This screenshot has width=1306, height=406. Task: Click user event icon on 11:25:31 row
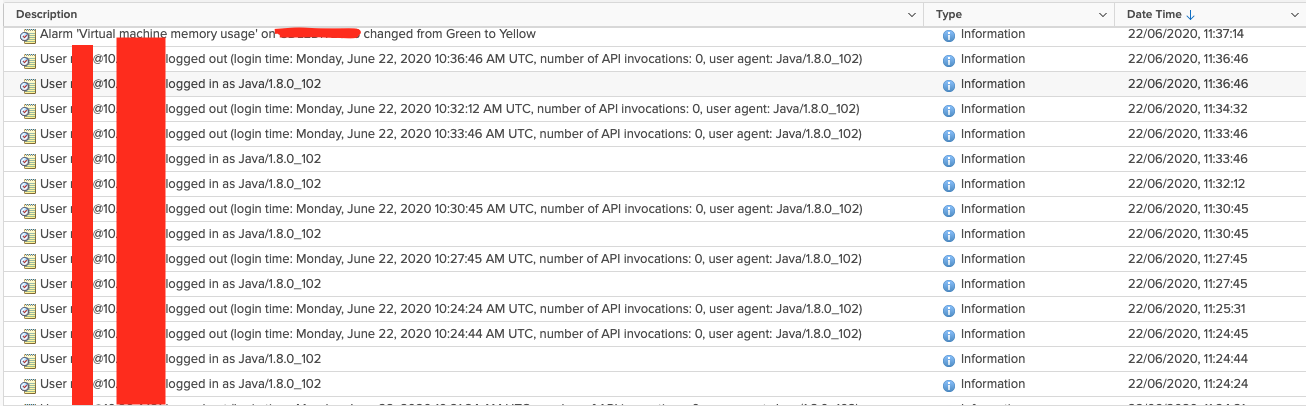(x=28, y=310)
